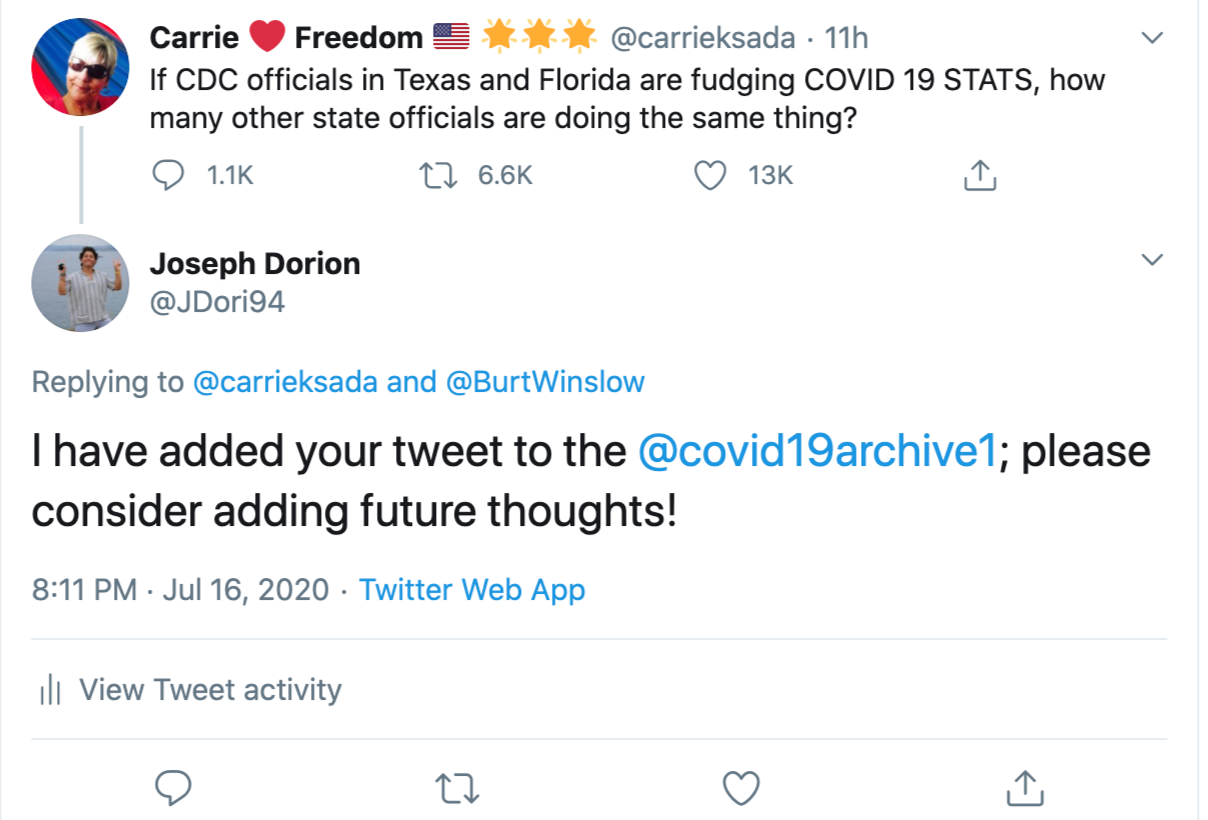This screenshot has height=820, width=1208.
Task: Visit @carrieksada from Replying to line
Action: (x=284, y=382)
